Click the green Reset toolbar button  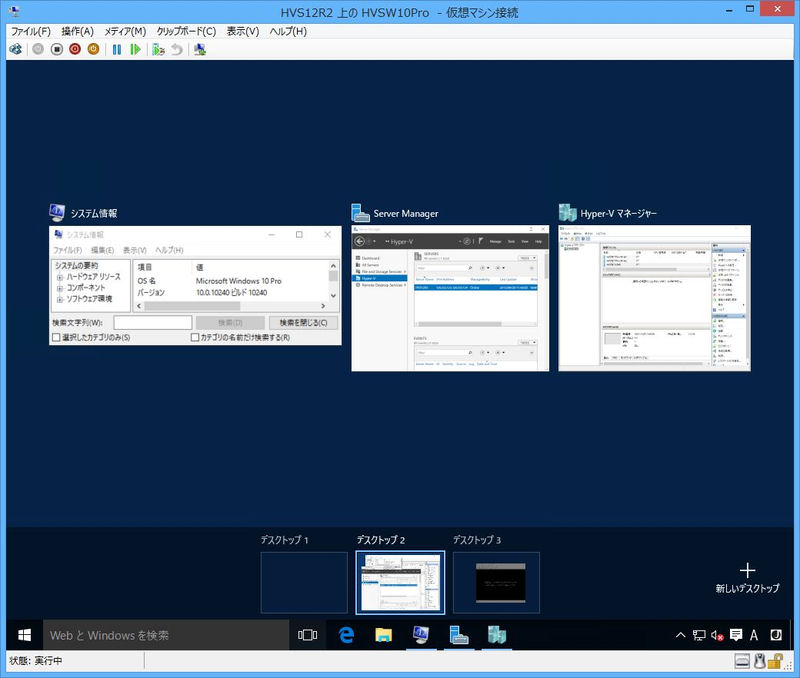point(135,49)
